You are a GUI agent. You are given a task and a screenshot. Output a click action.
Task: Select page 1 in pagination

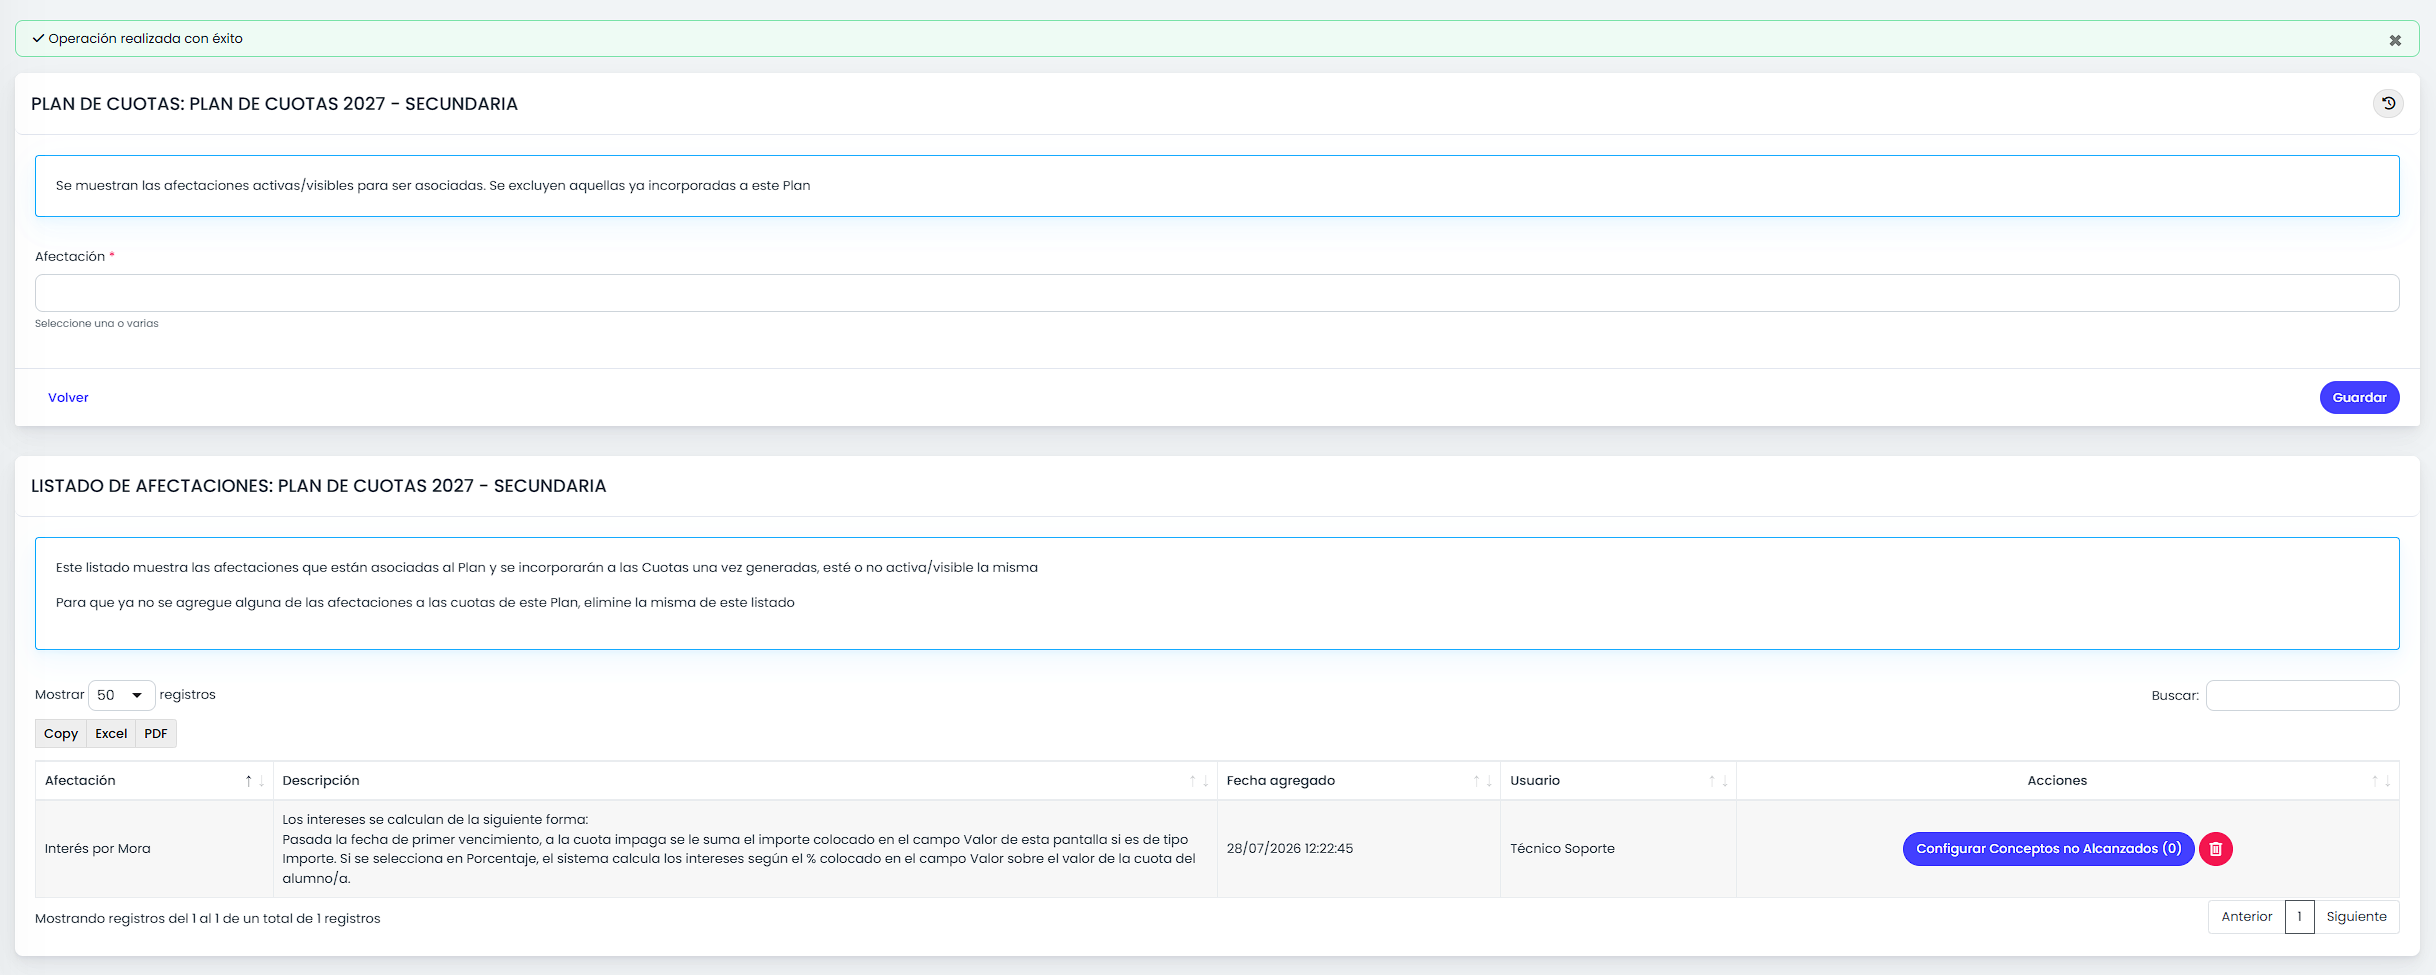coord(2299,917)
